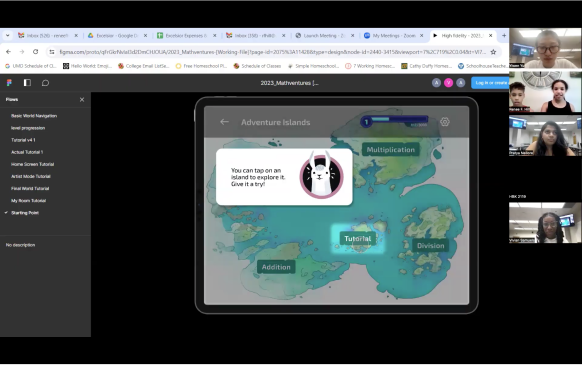Tap the highlighted Tutorial island
Image resolution: width=582 pixels, height=365 pixels.
357,239
